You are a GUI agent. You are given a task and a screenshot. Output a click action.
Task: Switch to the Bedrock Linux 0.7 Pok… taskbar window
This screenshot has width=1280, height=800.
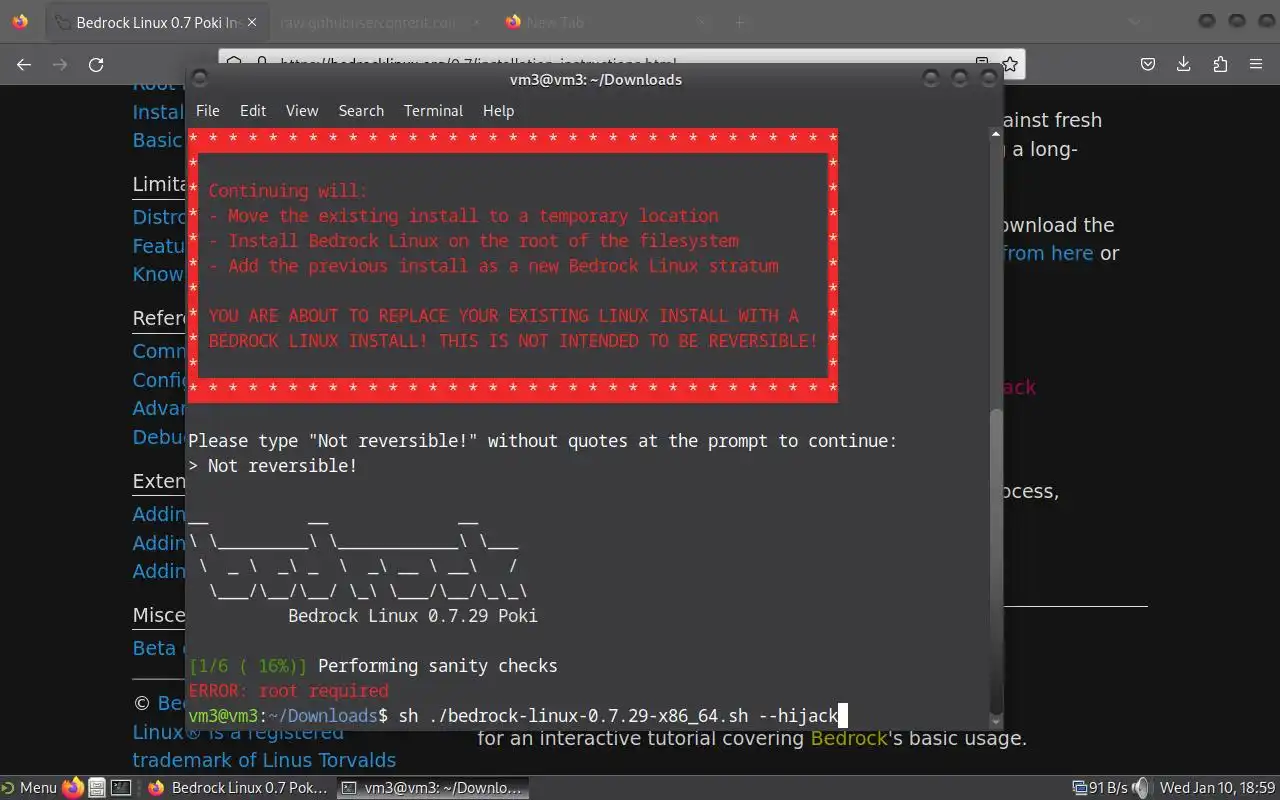coord(237,788)
